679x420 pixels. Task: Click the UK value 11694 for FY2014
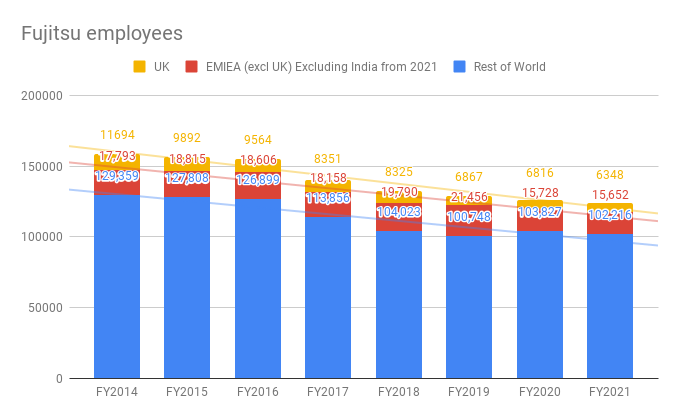click(117, 135)
